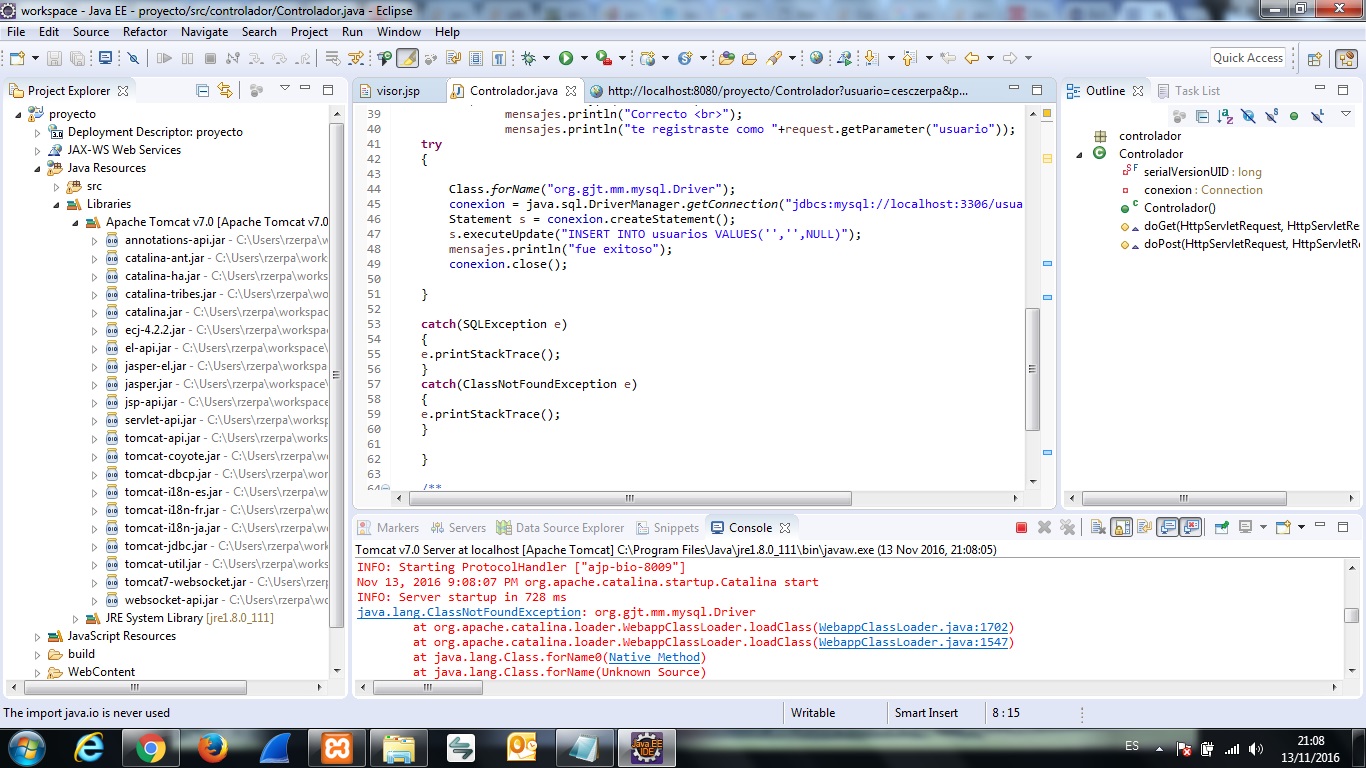This screenshot has width=1366, height=768.
Task: Click the Native Method console link
Action: pyautogui.click(x=654, y=657)
